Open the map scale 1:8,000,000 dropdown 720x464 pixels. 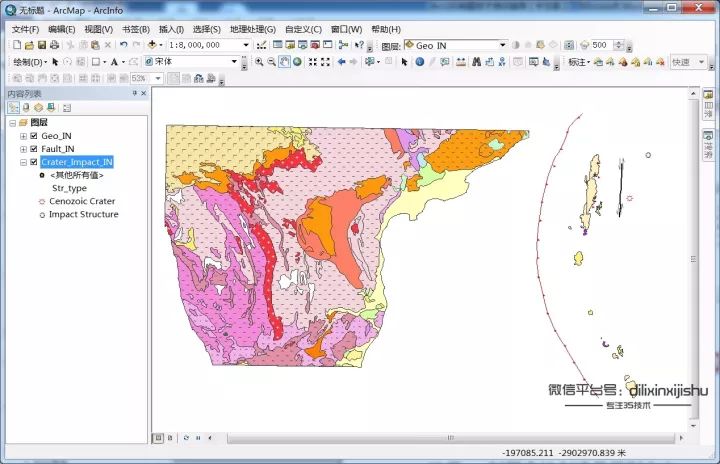[246, 45]
